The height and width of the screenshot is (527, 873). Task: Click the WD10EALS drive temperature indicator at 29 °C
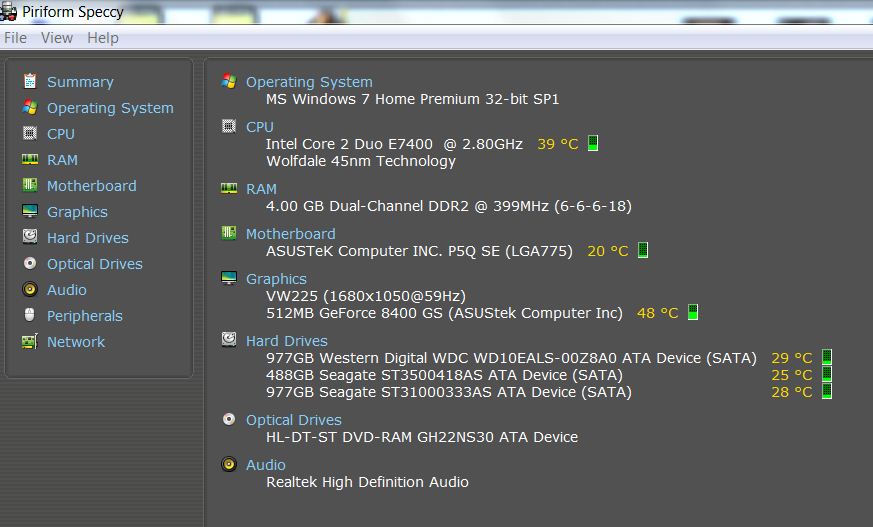(x=827, y=357)
